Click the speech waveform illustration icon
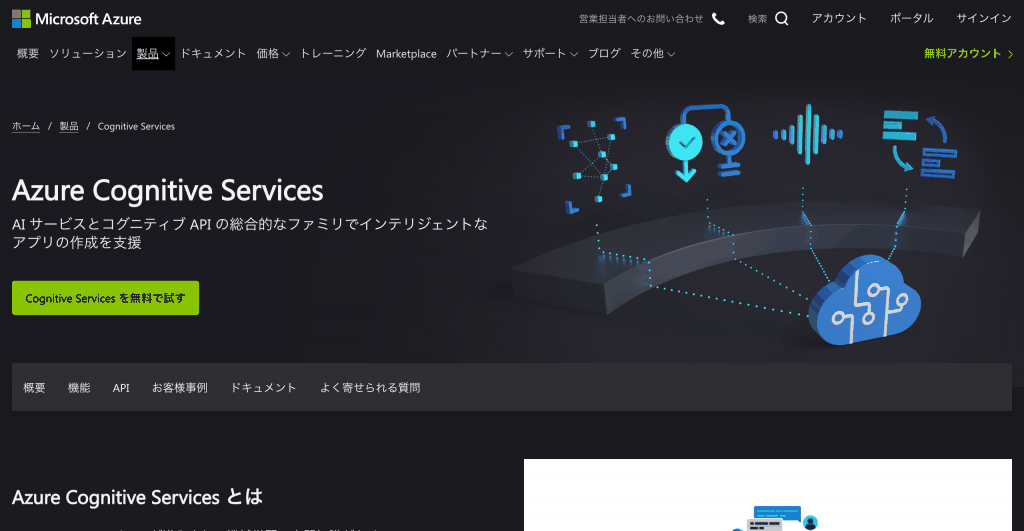This screenshot has height=531, width=1024. pos(808,135)
